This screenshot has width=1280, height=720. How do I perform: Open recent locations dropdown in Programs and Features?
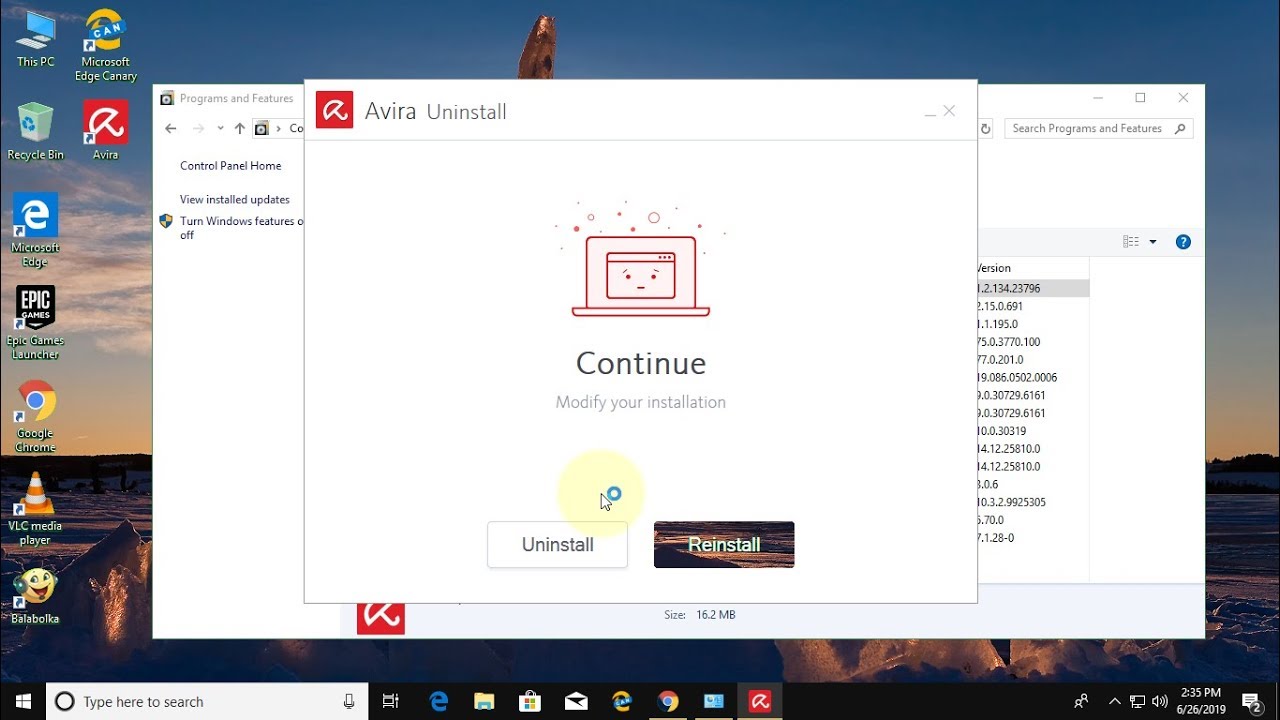(x=220, y=128)
